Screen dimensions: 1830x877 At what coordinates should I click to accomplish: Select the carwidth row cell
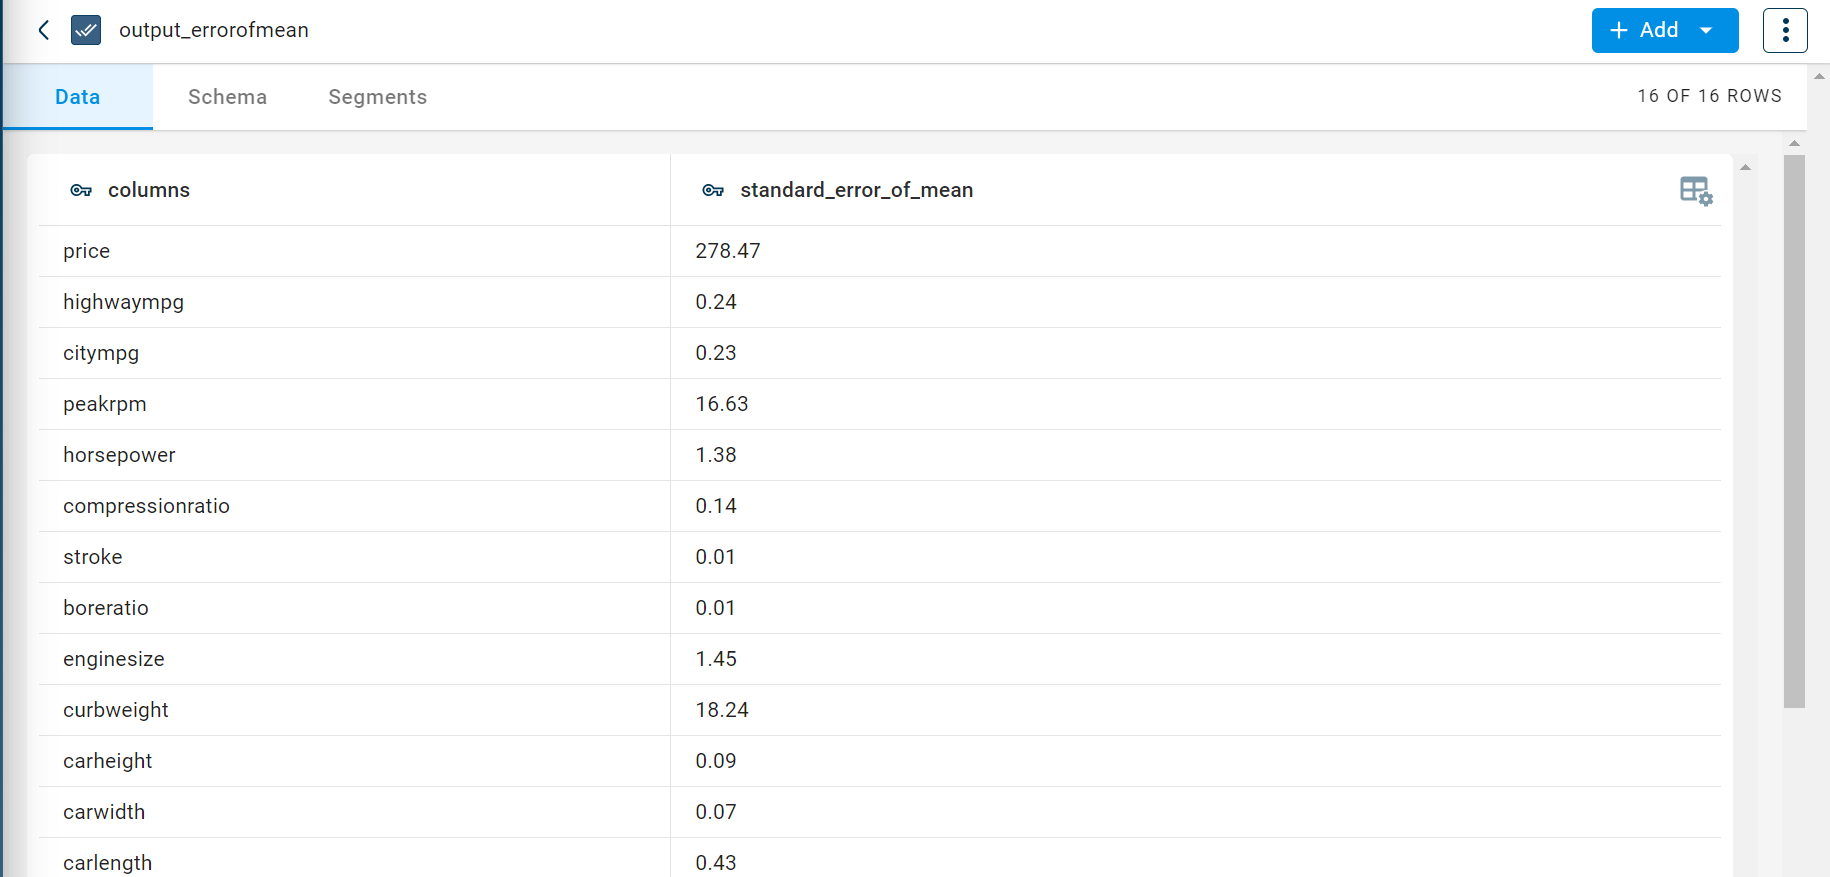[x=354, y=812]
